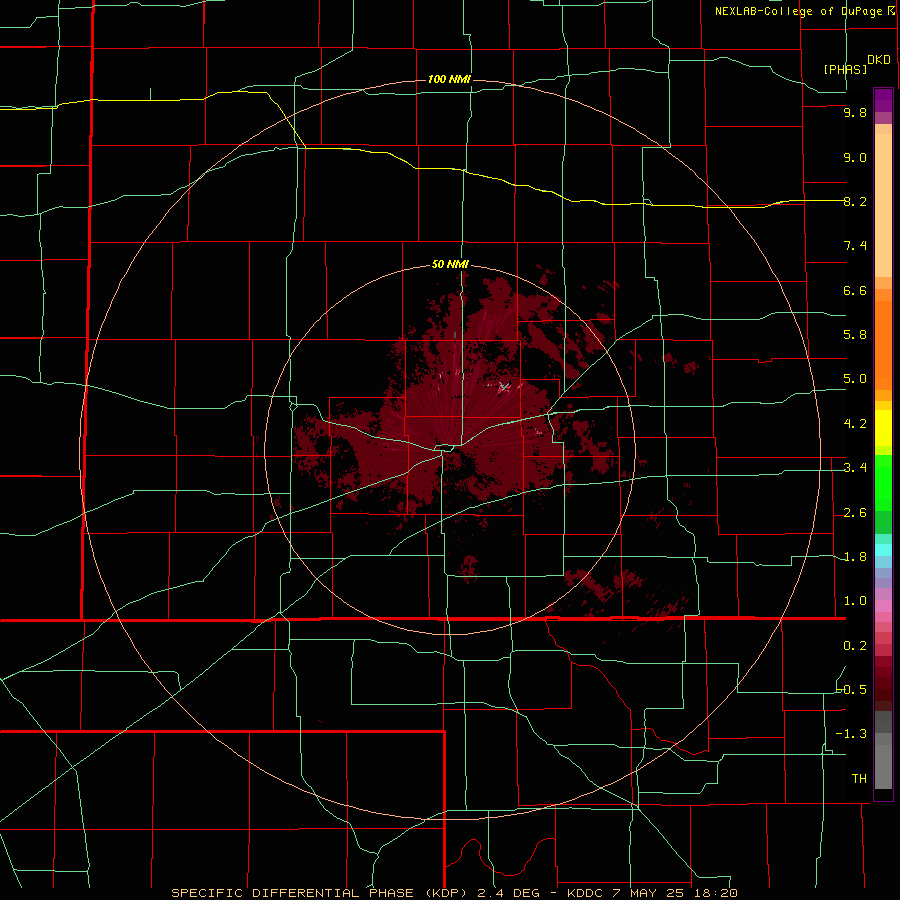Click the 2.6 color scale value
Viewport: 900px width, 900px height.
coord(855,513)
